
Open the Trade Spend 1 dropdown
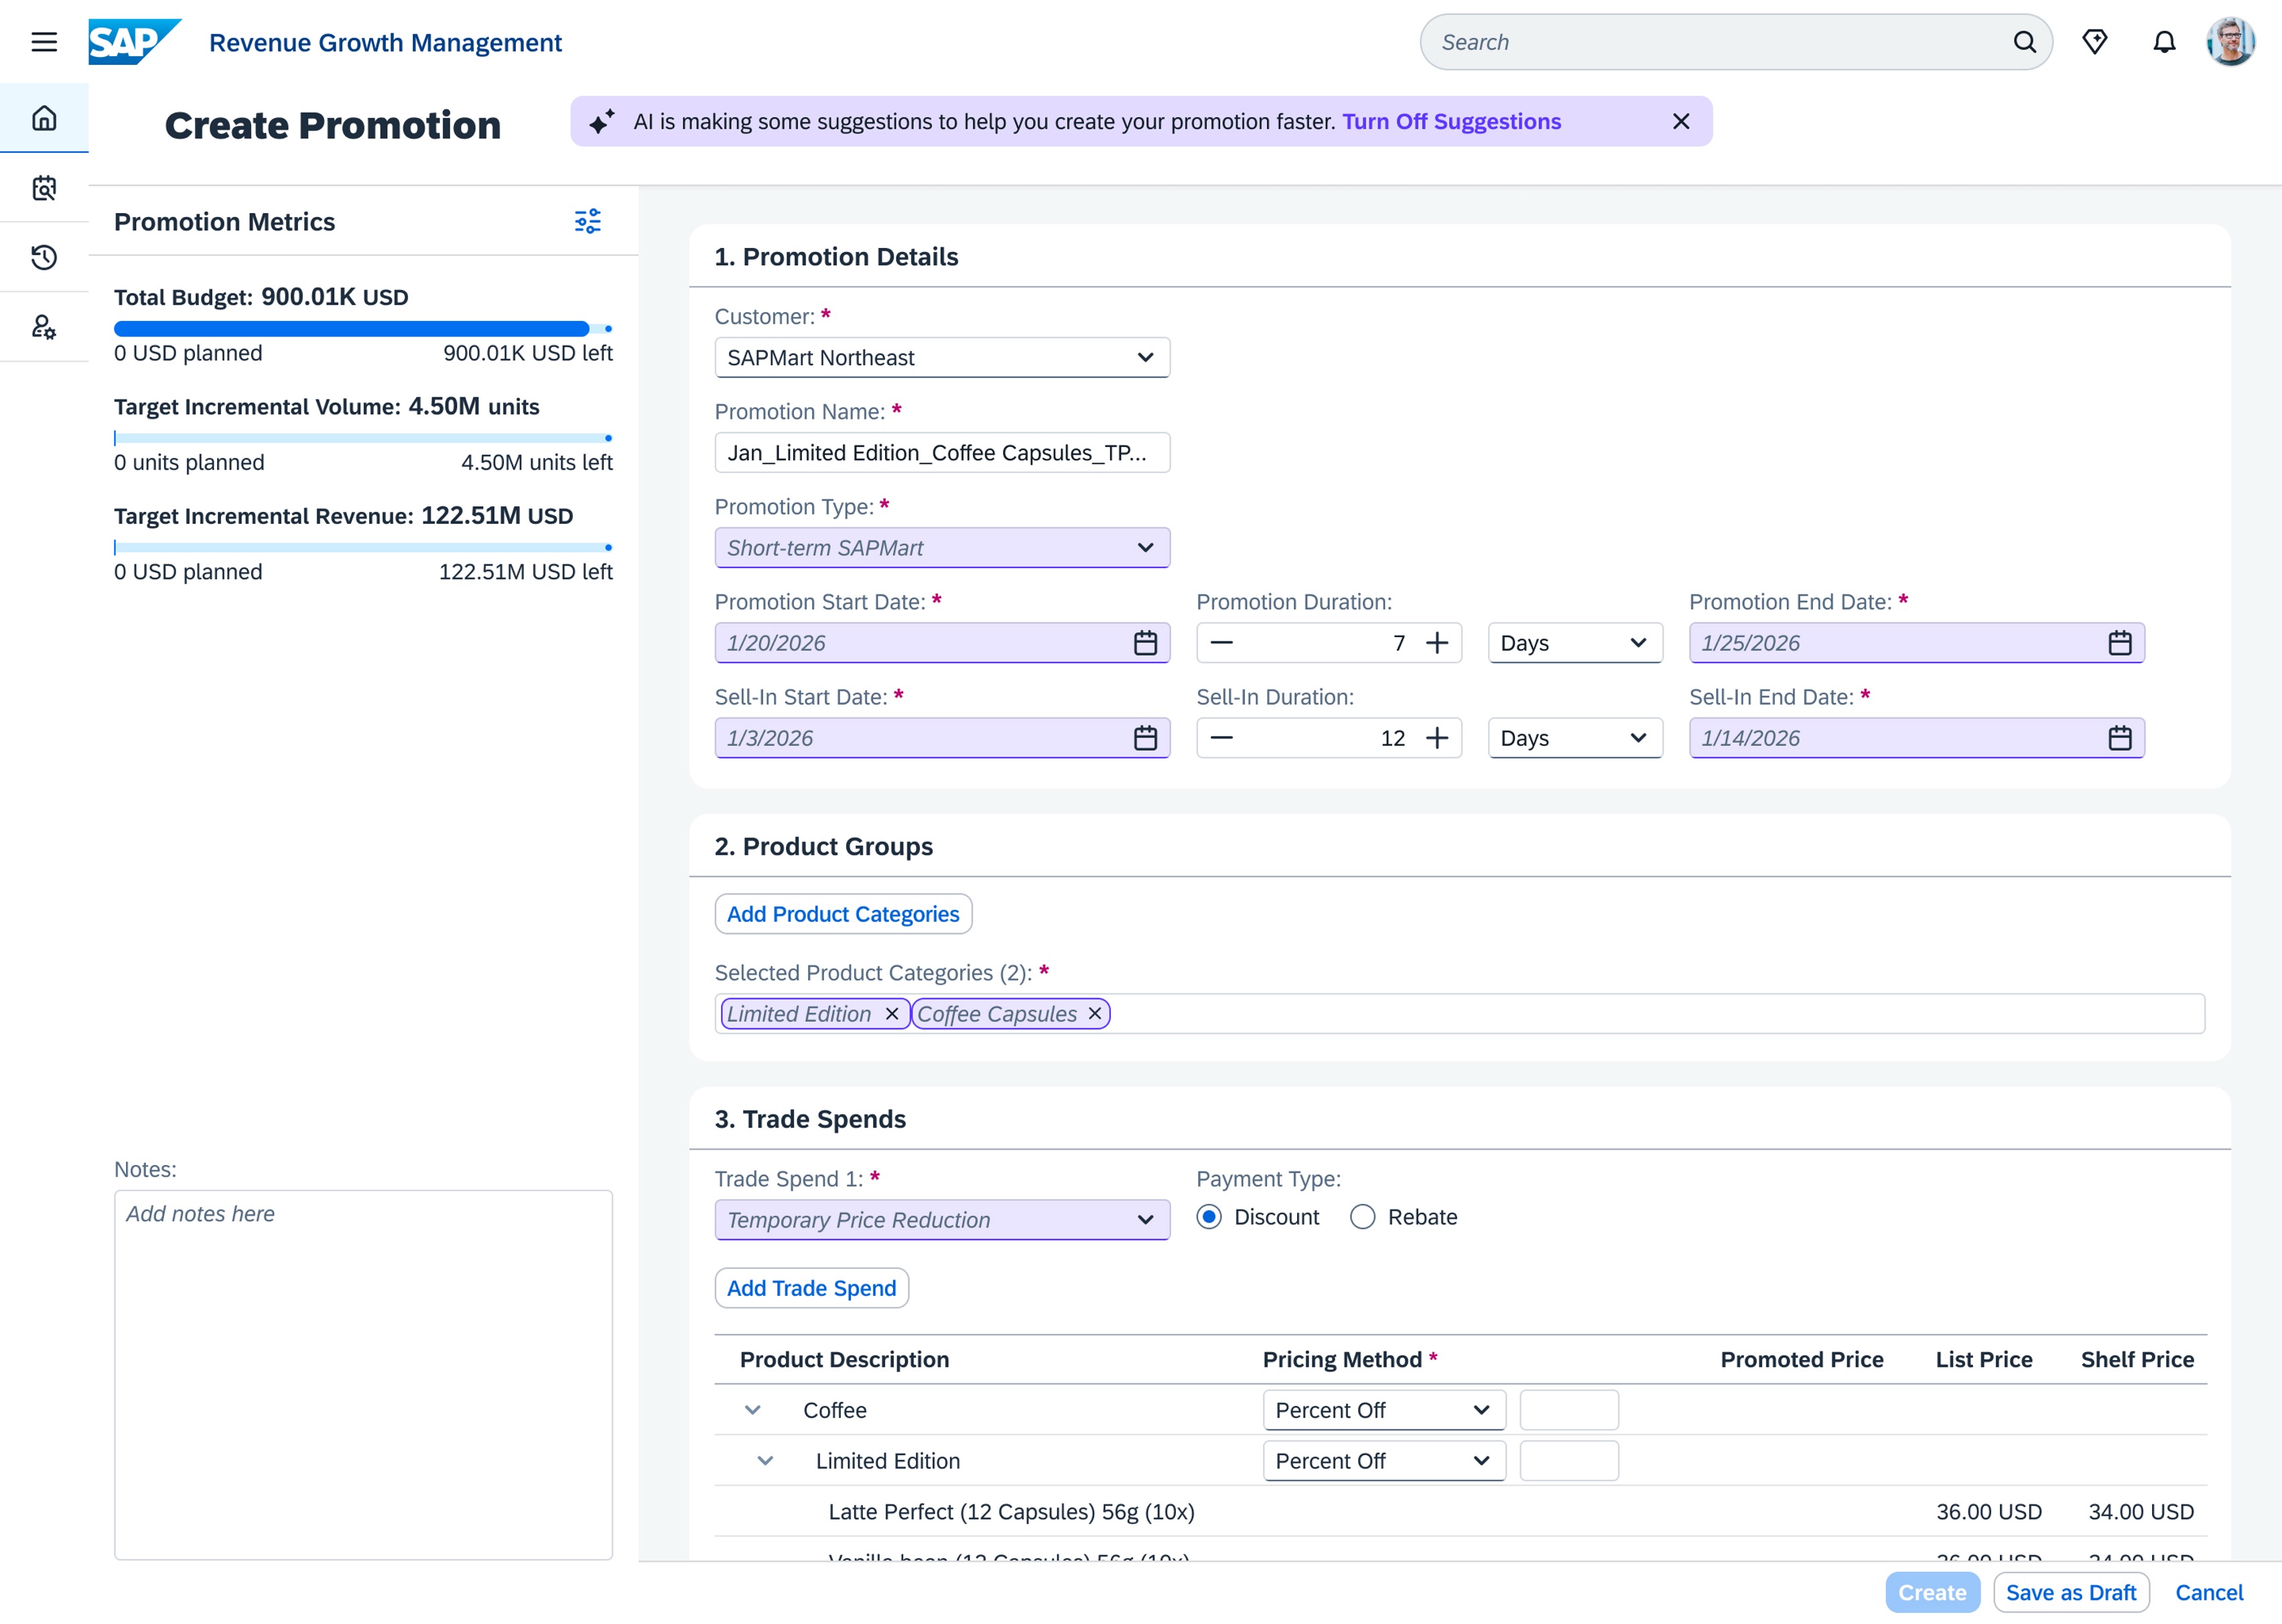pos(941,1220)
